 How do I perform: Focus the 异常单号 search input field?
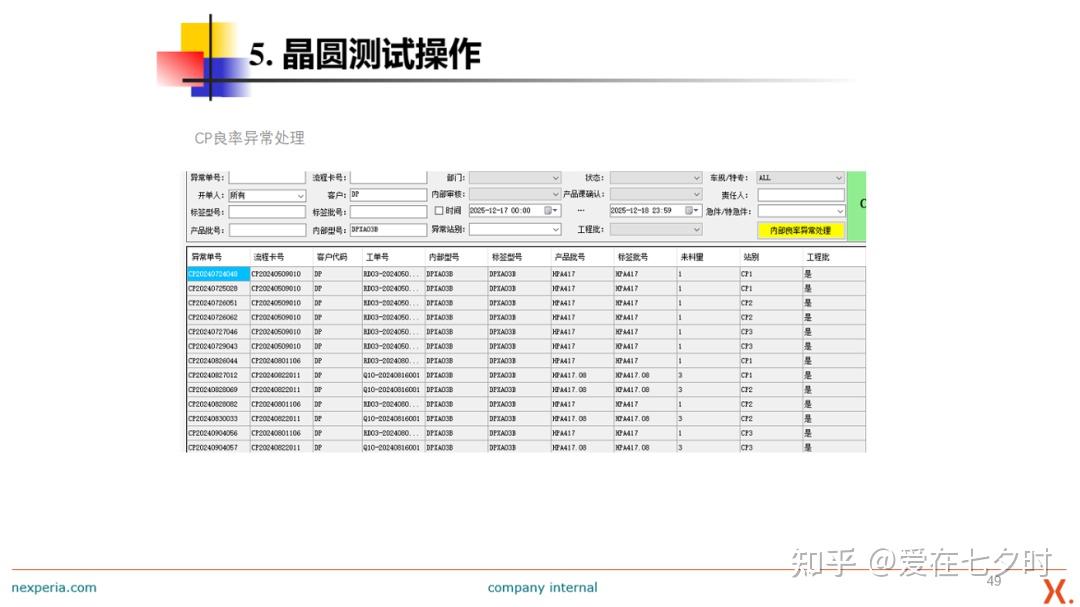[x=266, y=178]
